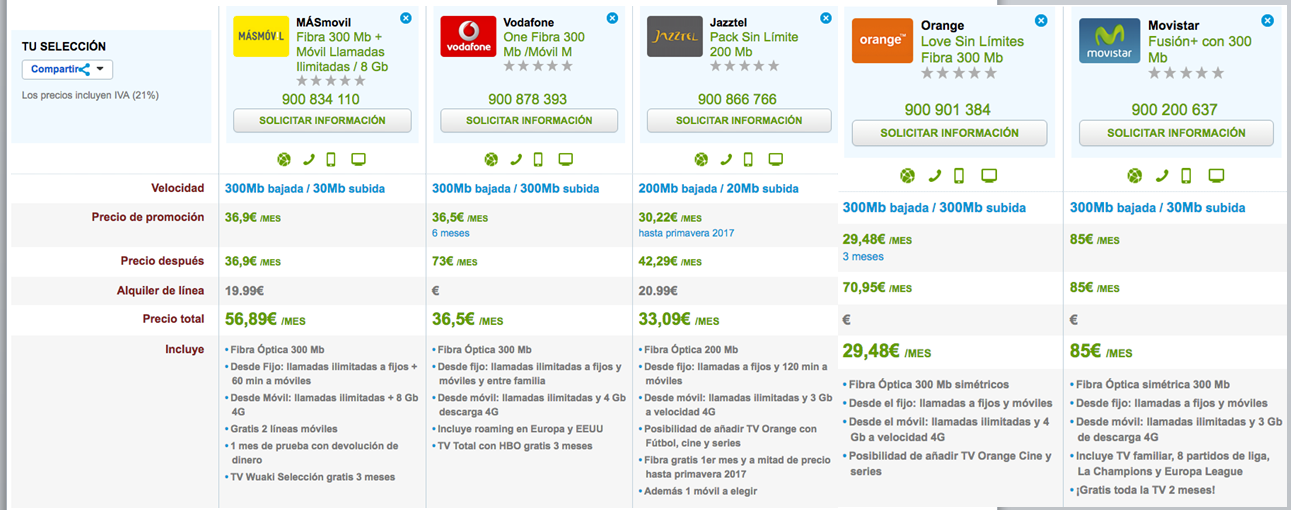The image size is (1291, 510).
Task: Click MÁSmovil landline phone icon
Action: [309, 159]
